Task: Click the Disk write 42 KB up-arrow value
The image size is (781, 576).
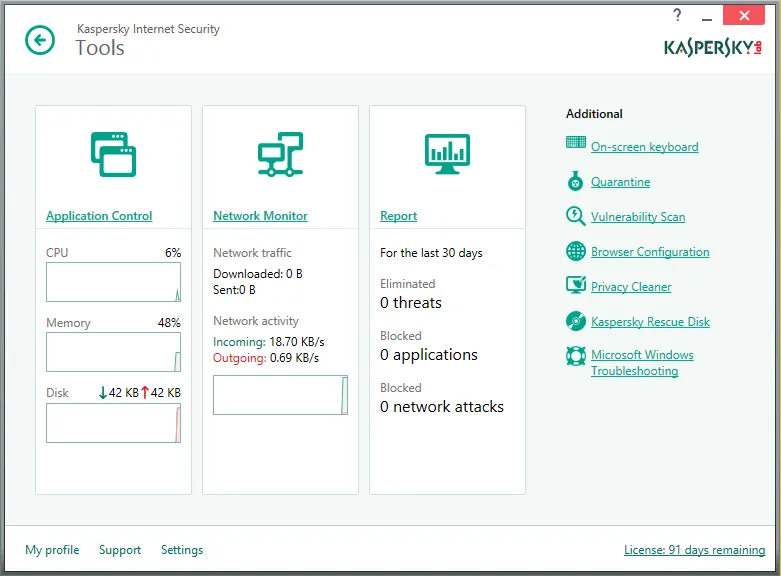Action: [x=160, y=393]
